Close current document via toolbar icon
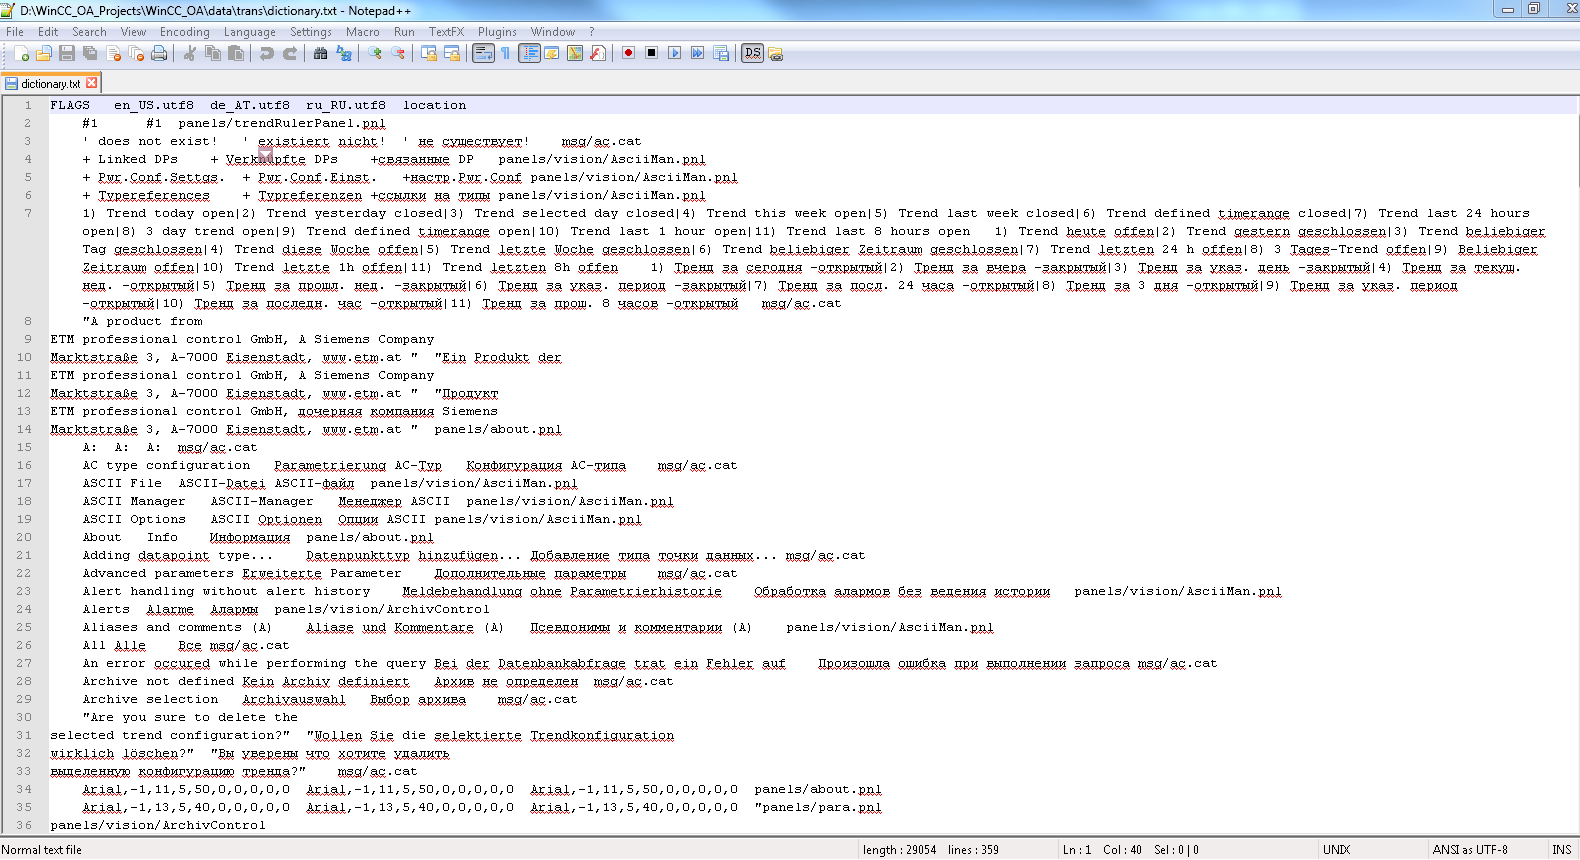 (x=113, y=53)
